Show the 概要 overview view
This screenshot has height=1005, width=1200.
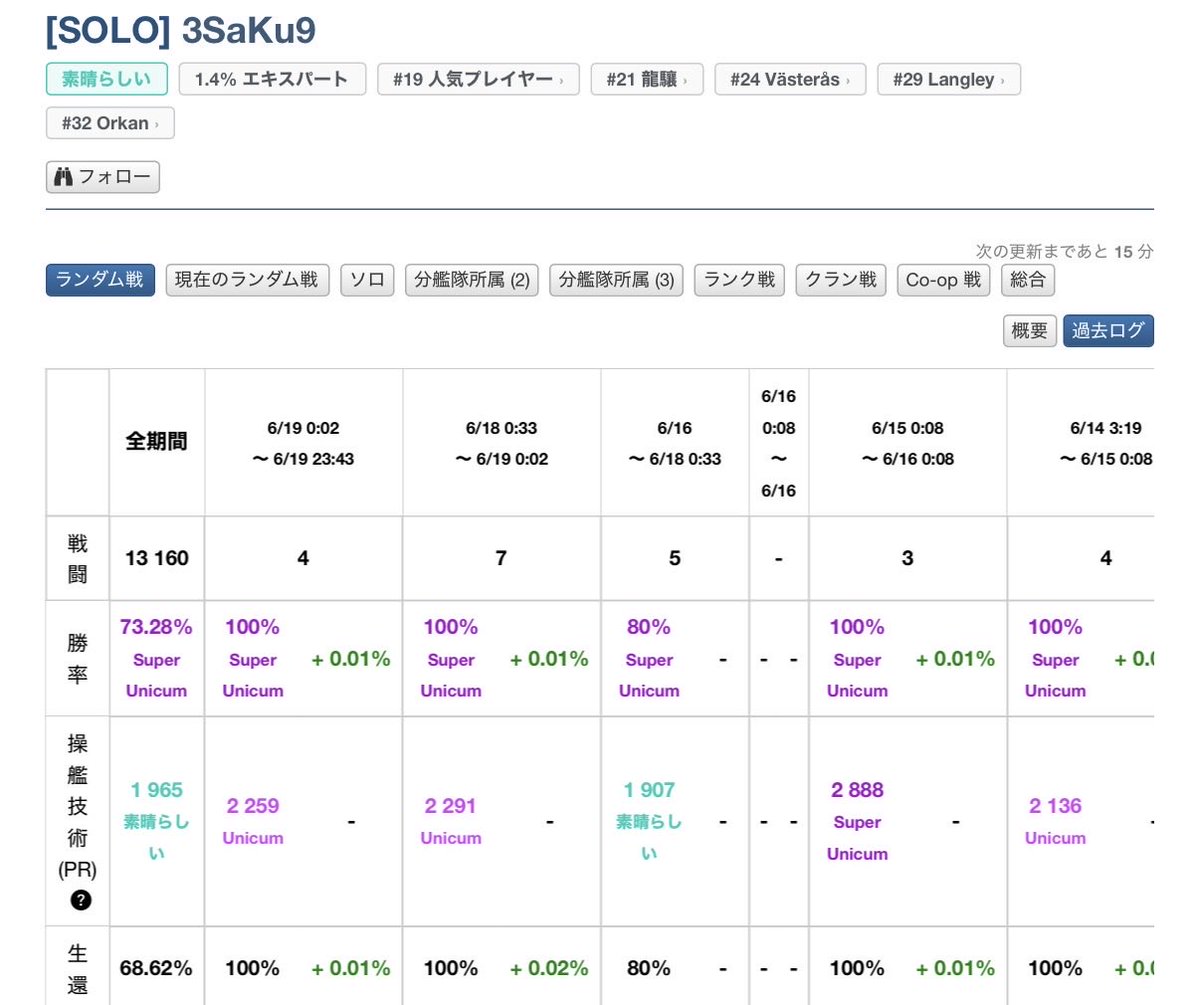[x=1030, y=331]
